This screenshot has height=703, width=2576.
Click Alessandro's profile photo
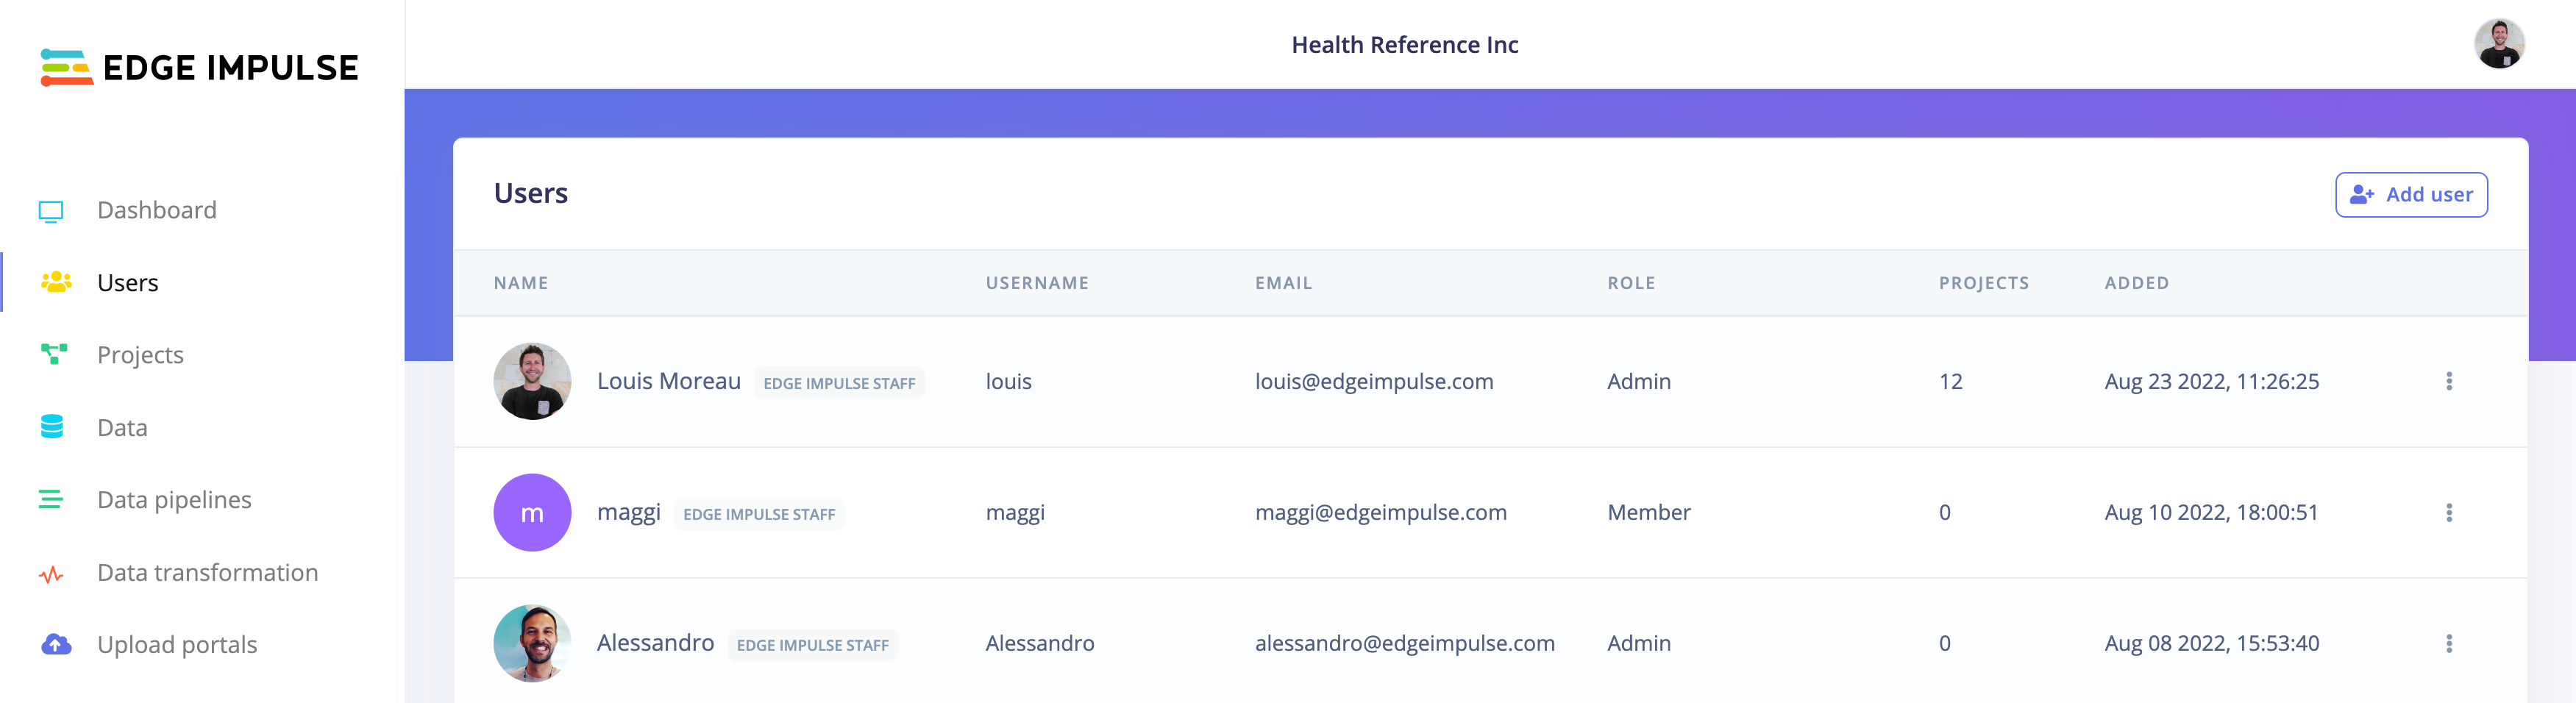[532, 643]
